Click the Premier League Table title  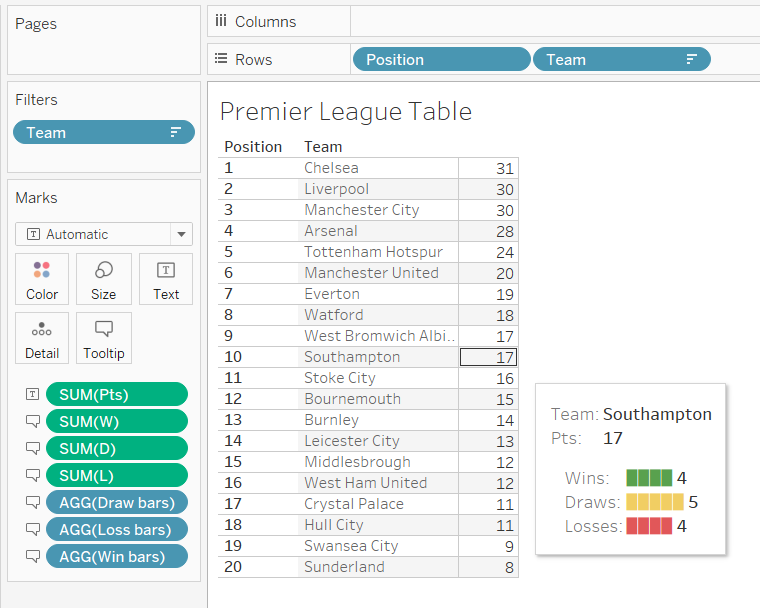(x=345, y=111)
